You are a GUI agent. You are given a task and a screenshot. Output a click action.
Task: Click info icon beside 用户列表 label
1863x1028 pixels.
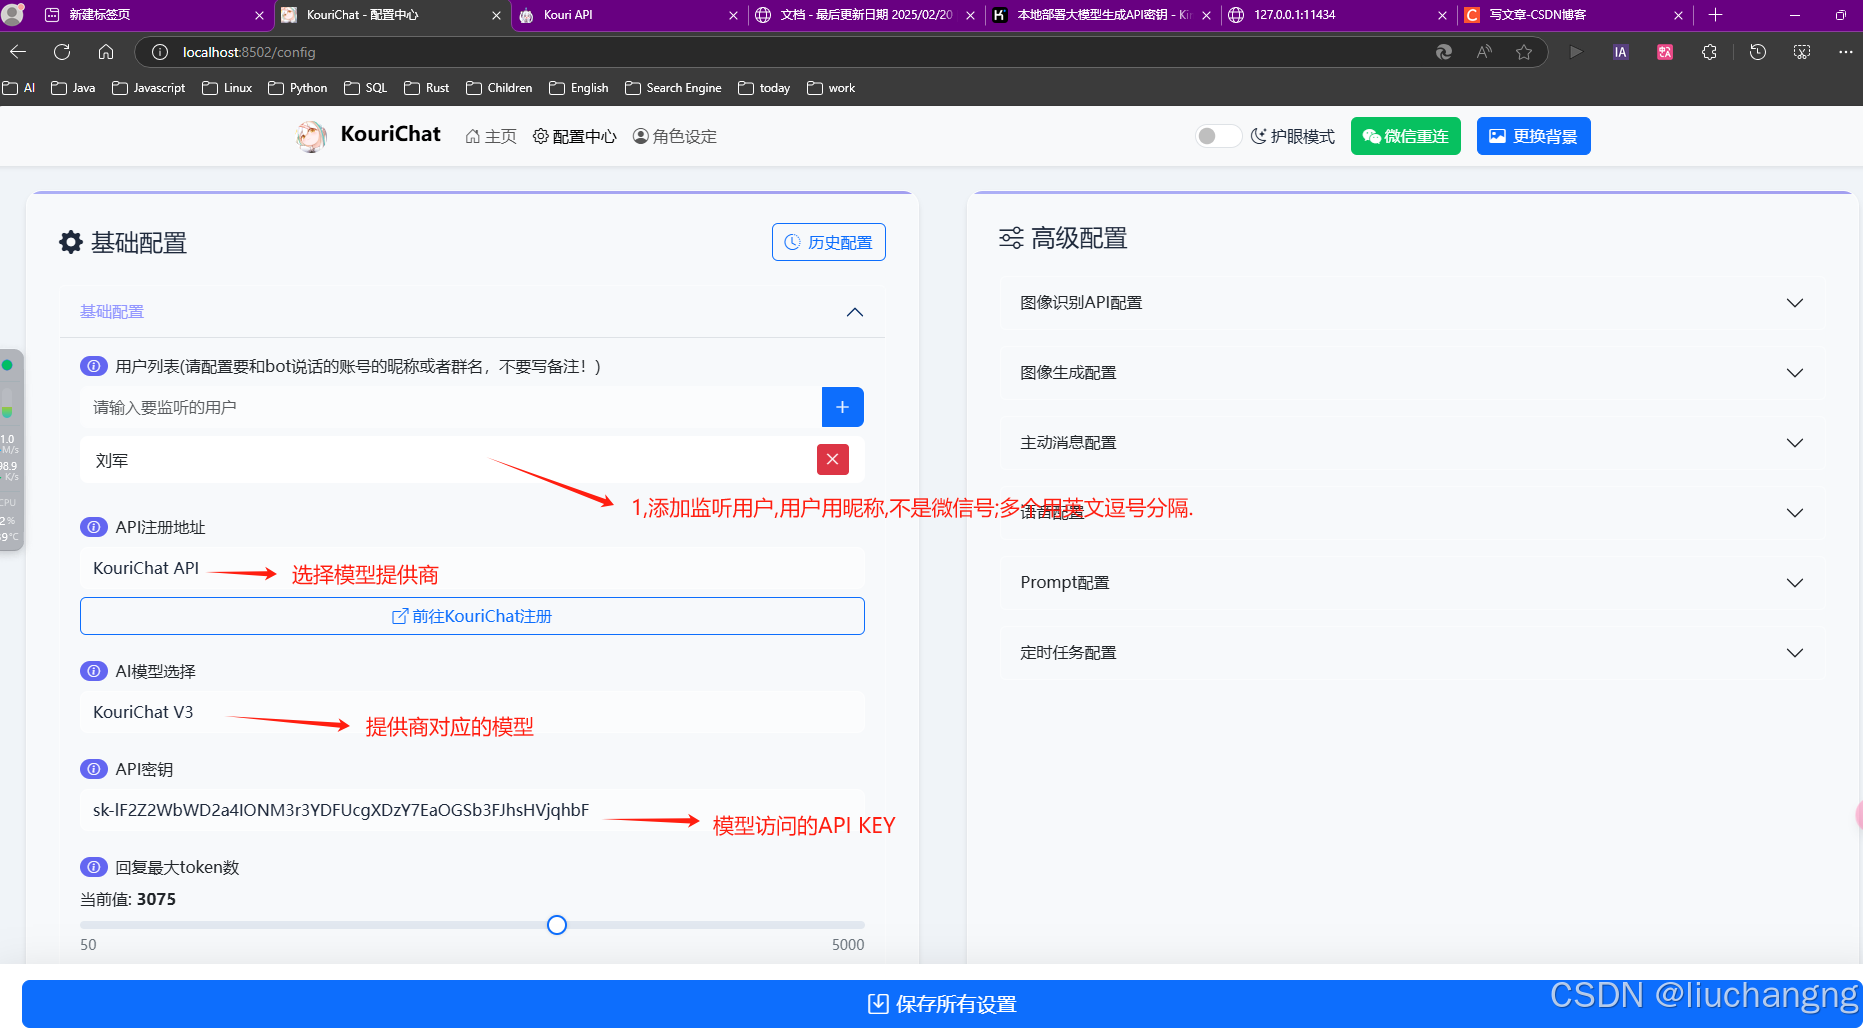tap(93, 366)
